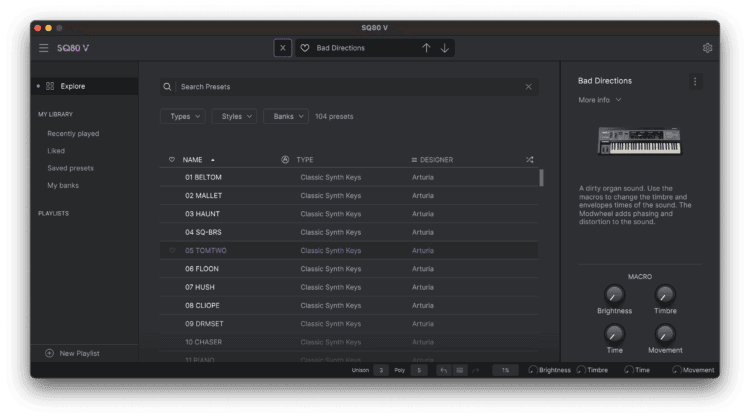Click Time knob in the status bar
This screenshot has width=750, height=418.
(629, 370)
